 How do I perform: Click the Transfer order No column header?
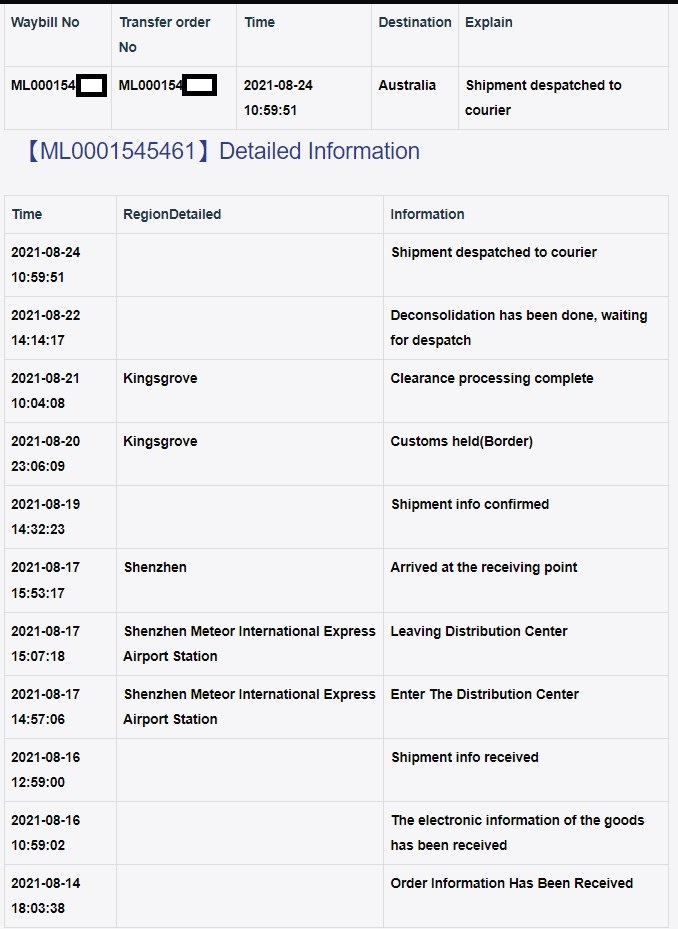(165, 34)
